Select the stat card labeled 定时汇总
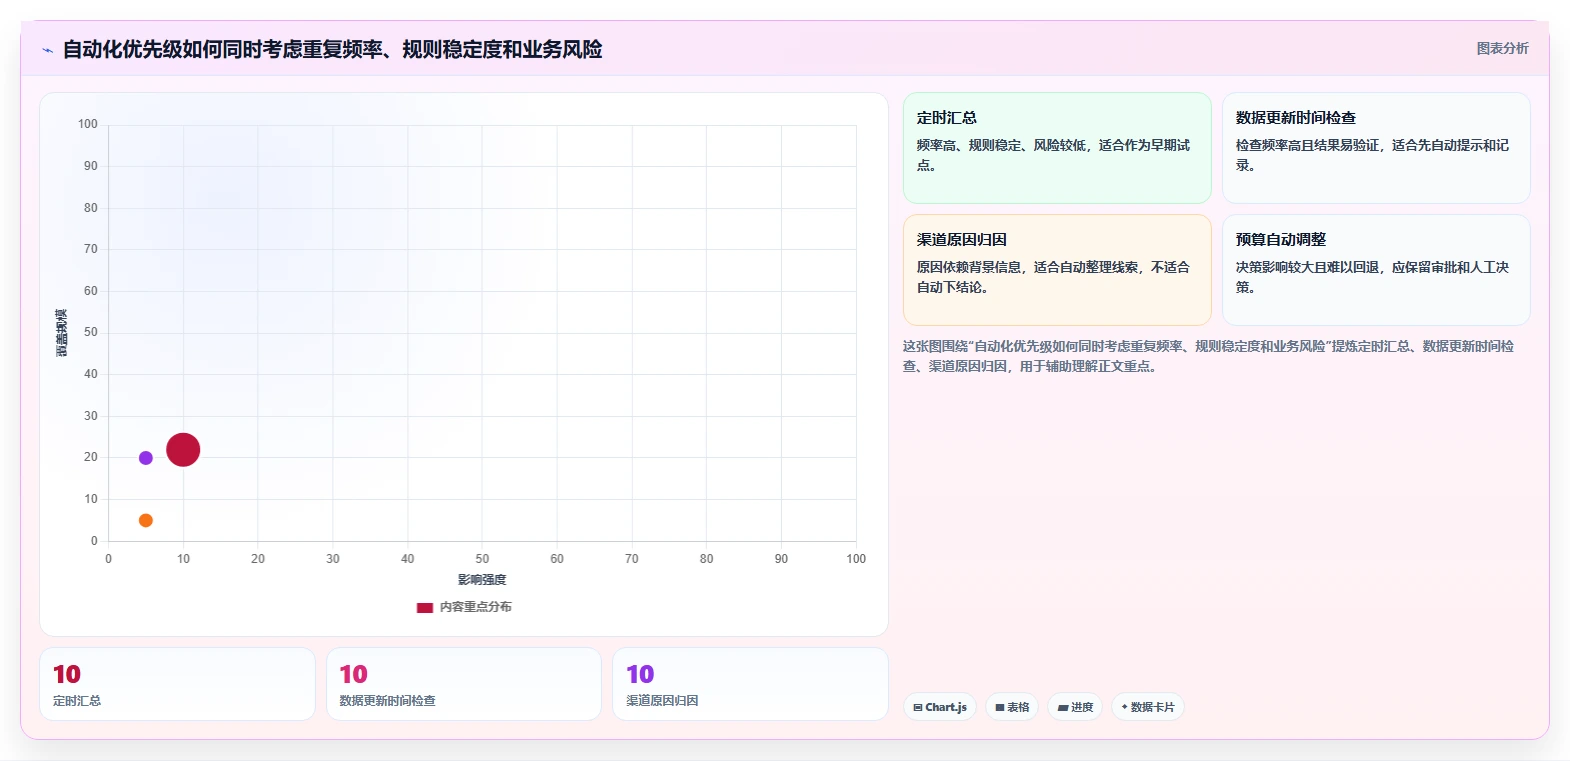 tap(177, 684)
